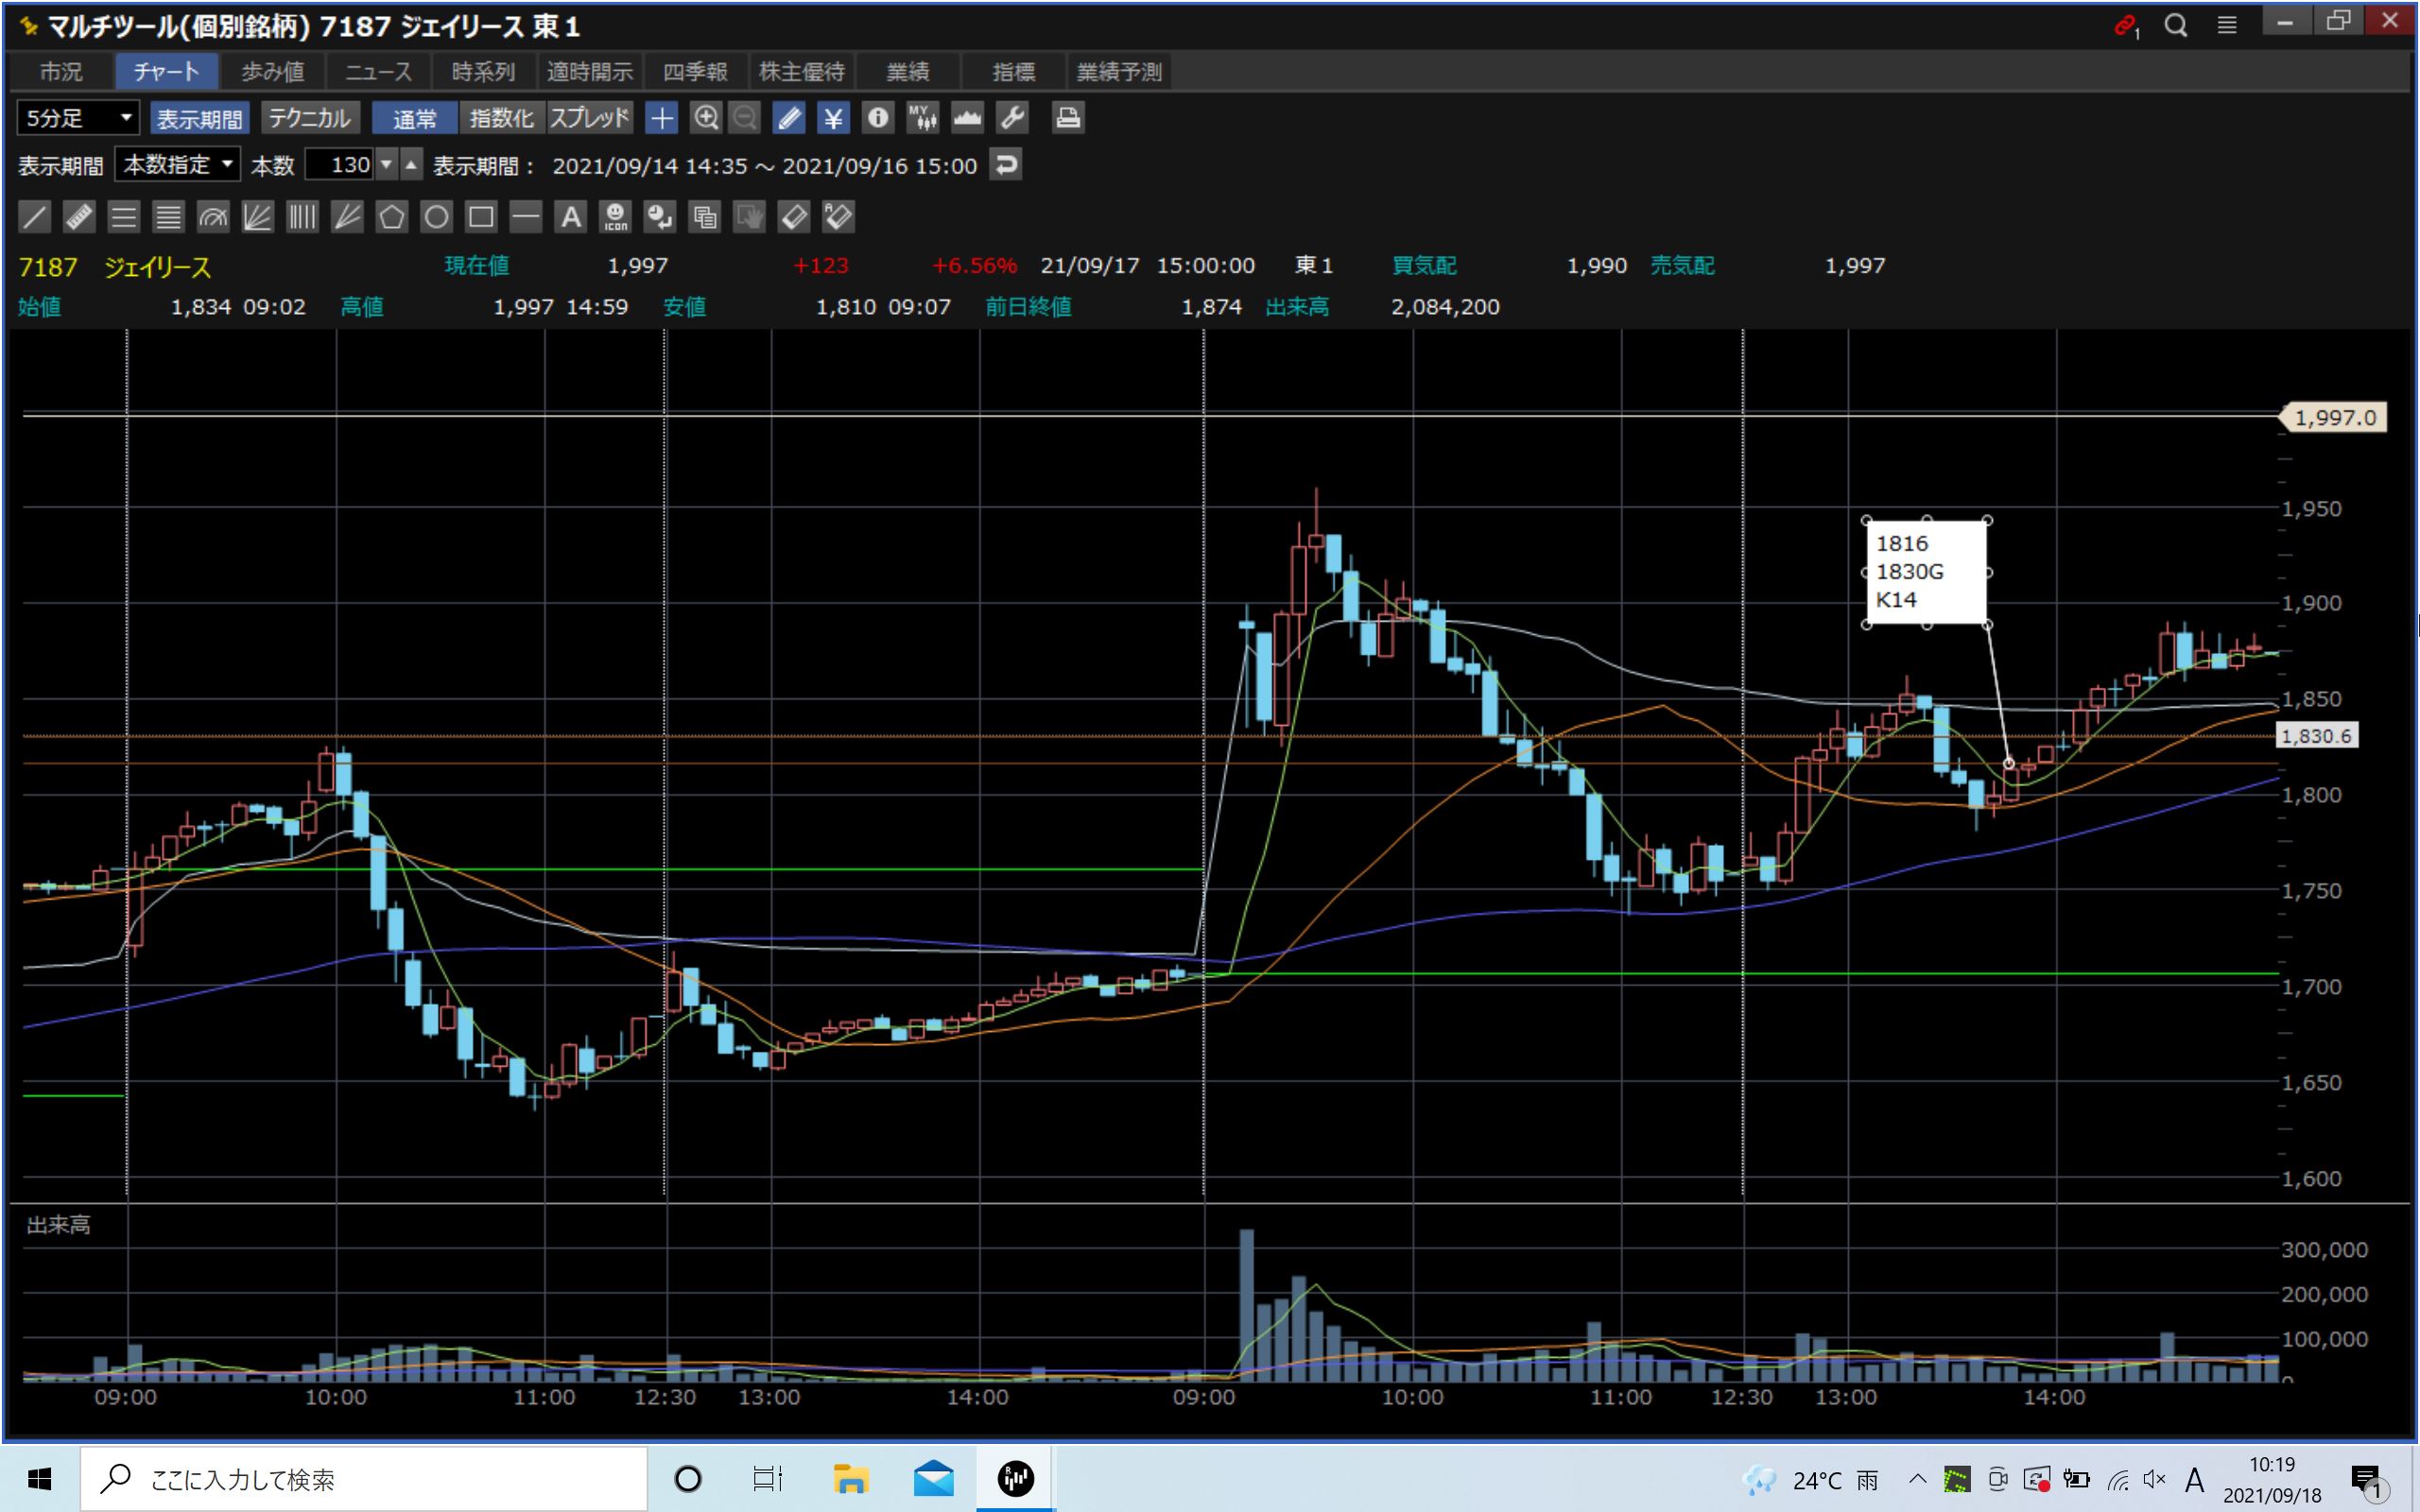The image size is (2420, 1512).
Task: Click the info circle icon
Action: (877, 118)
